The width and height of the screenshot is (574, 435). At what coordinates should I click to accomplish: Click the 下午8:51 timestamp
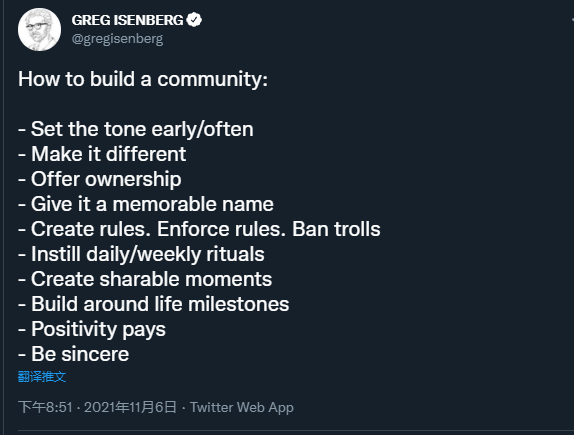point(45,407)
